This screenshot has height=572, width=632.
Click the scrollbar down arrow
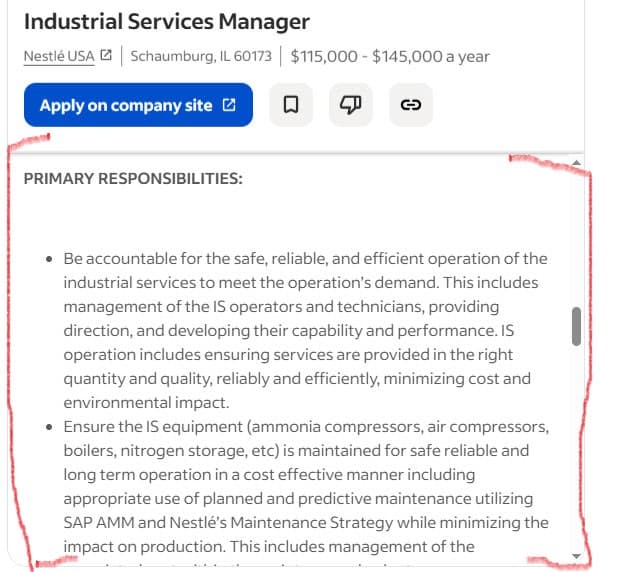[576, 555]
